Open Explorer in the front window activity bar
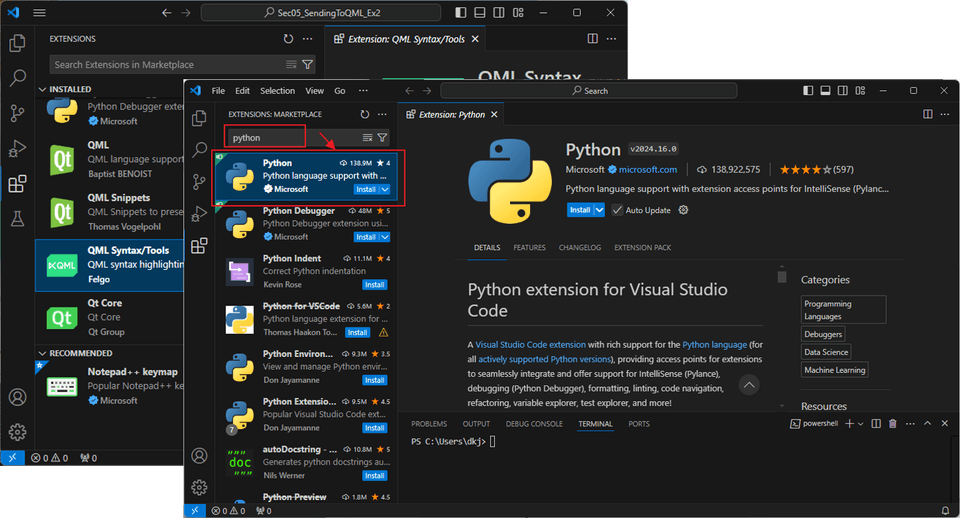960x518 pixels. tap(199, 118)
